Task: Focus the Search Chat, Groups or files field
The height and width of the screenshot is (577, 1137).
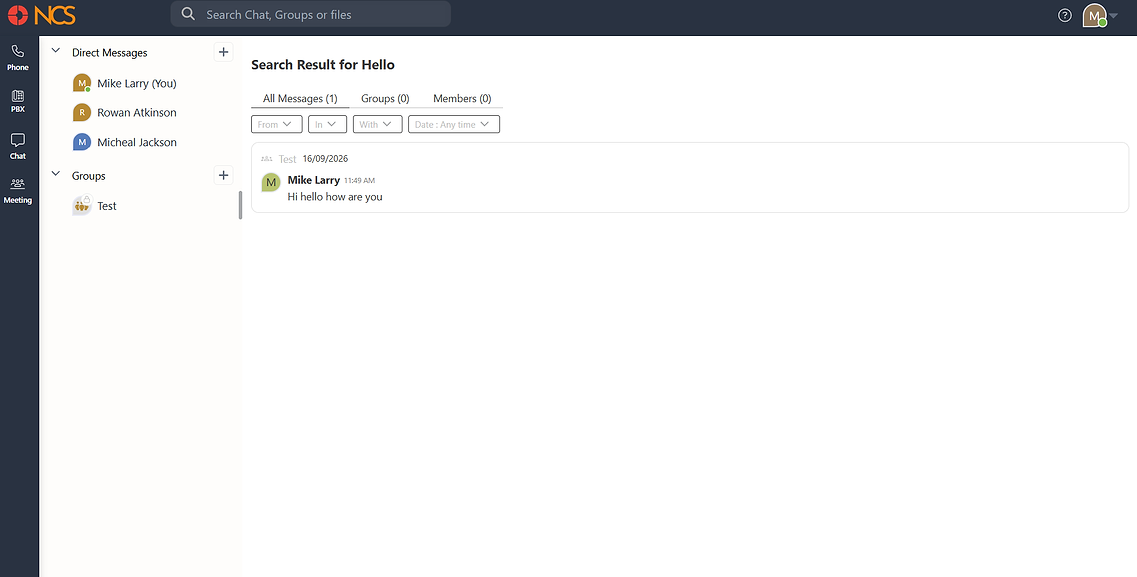Action: [x=310, y=14]
